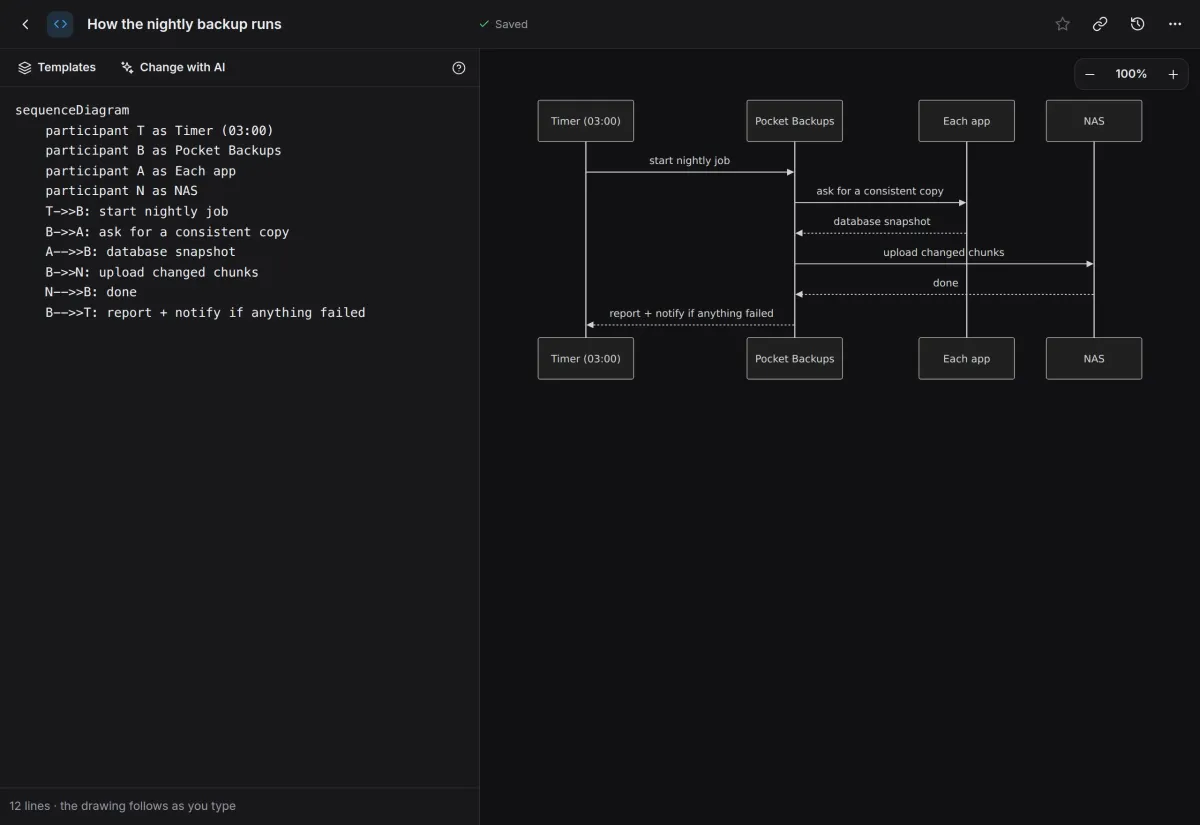Select the bottom Each app participant box
This screenshot has width=1200, height=825.
pyautogui.click(x=967, y=359)
